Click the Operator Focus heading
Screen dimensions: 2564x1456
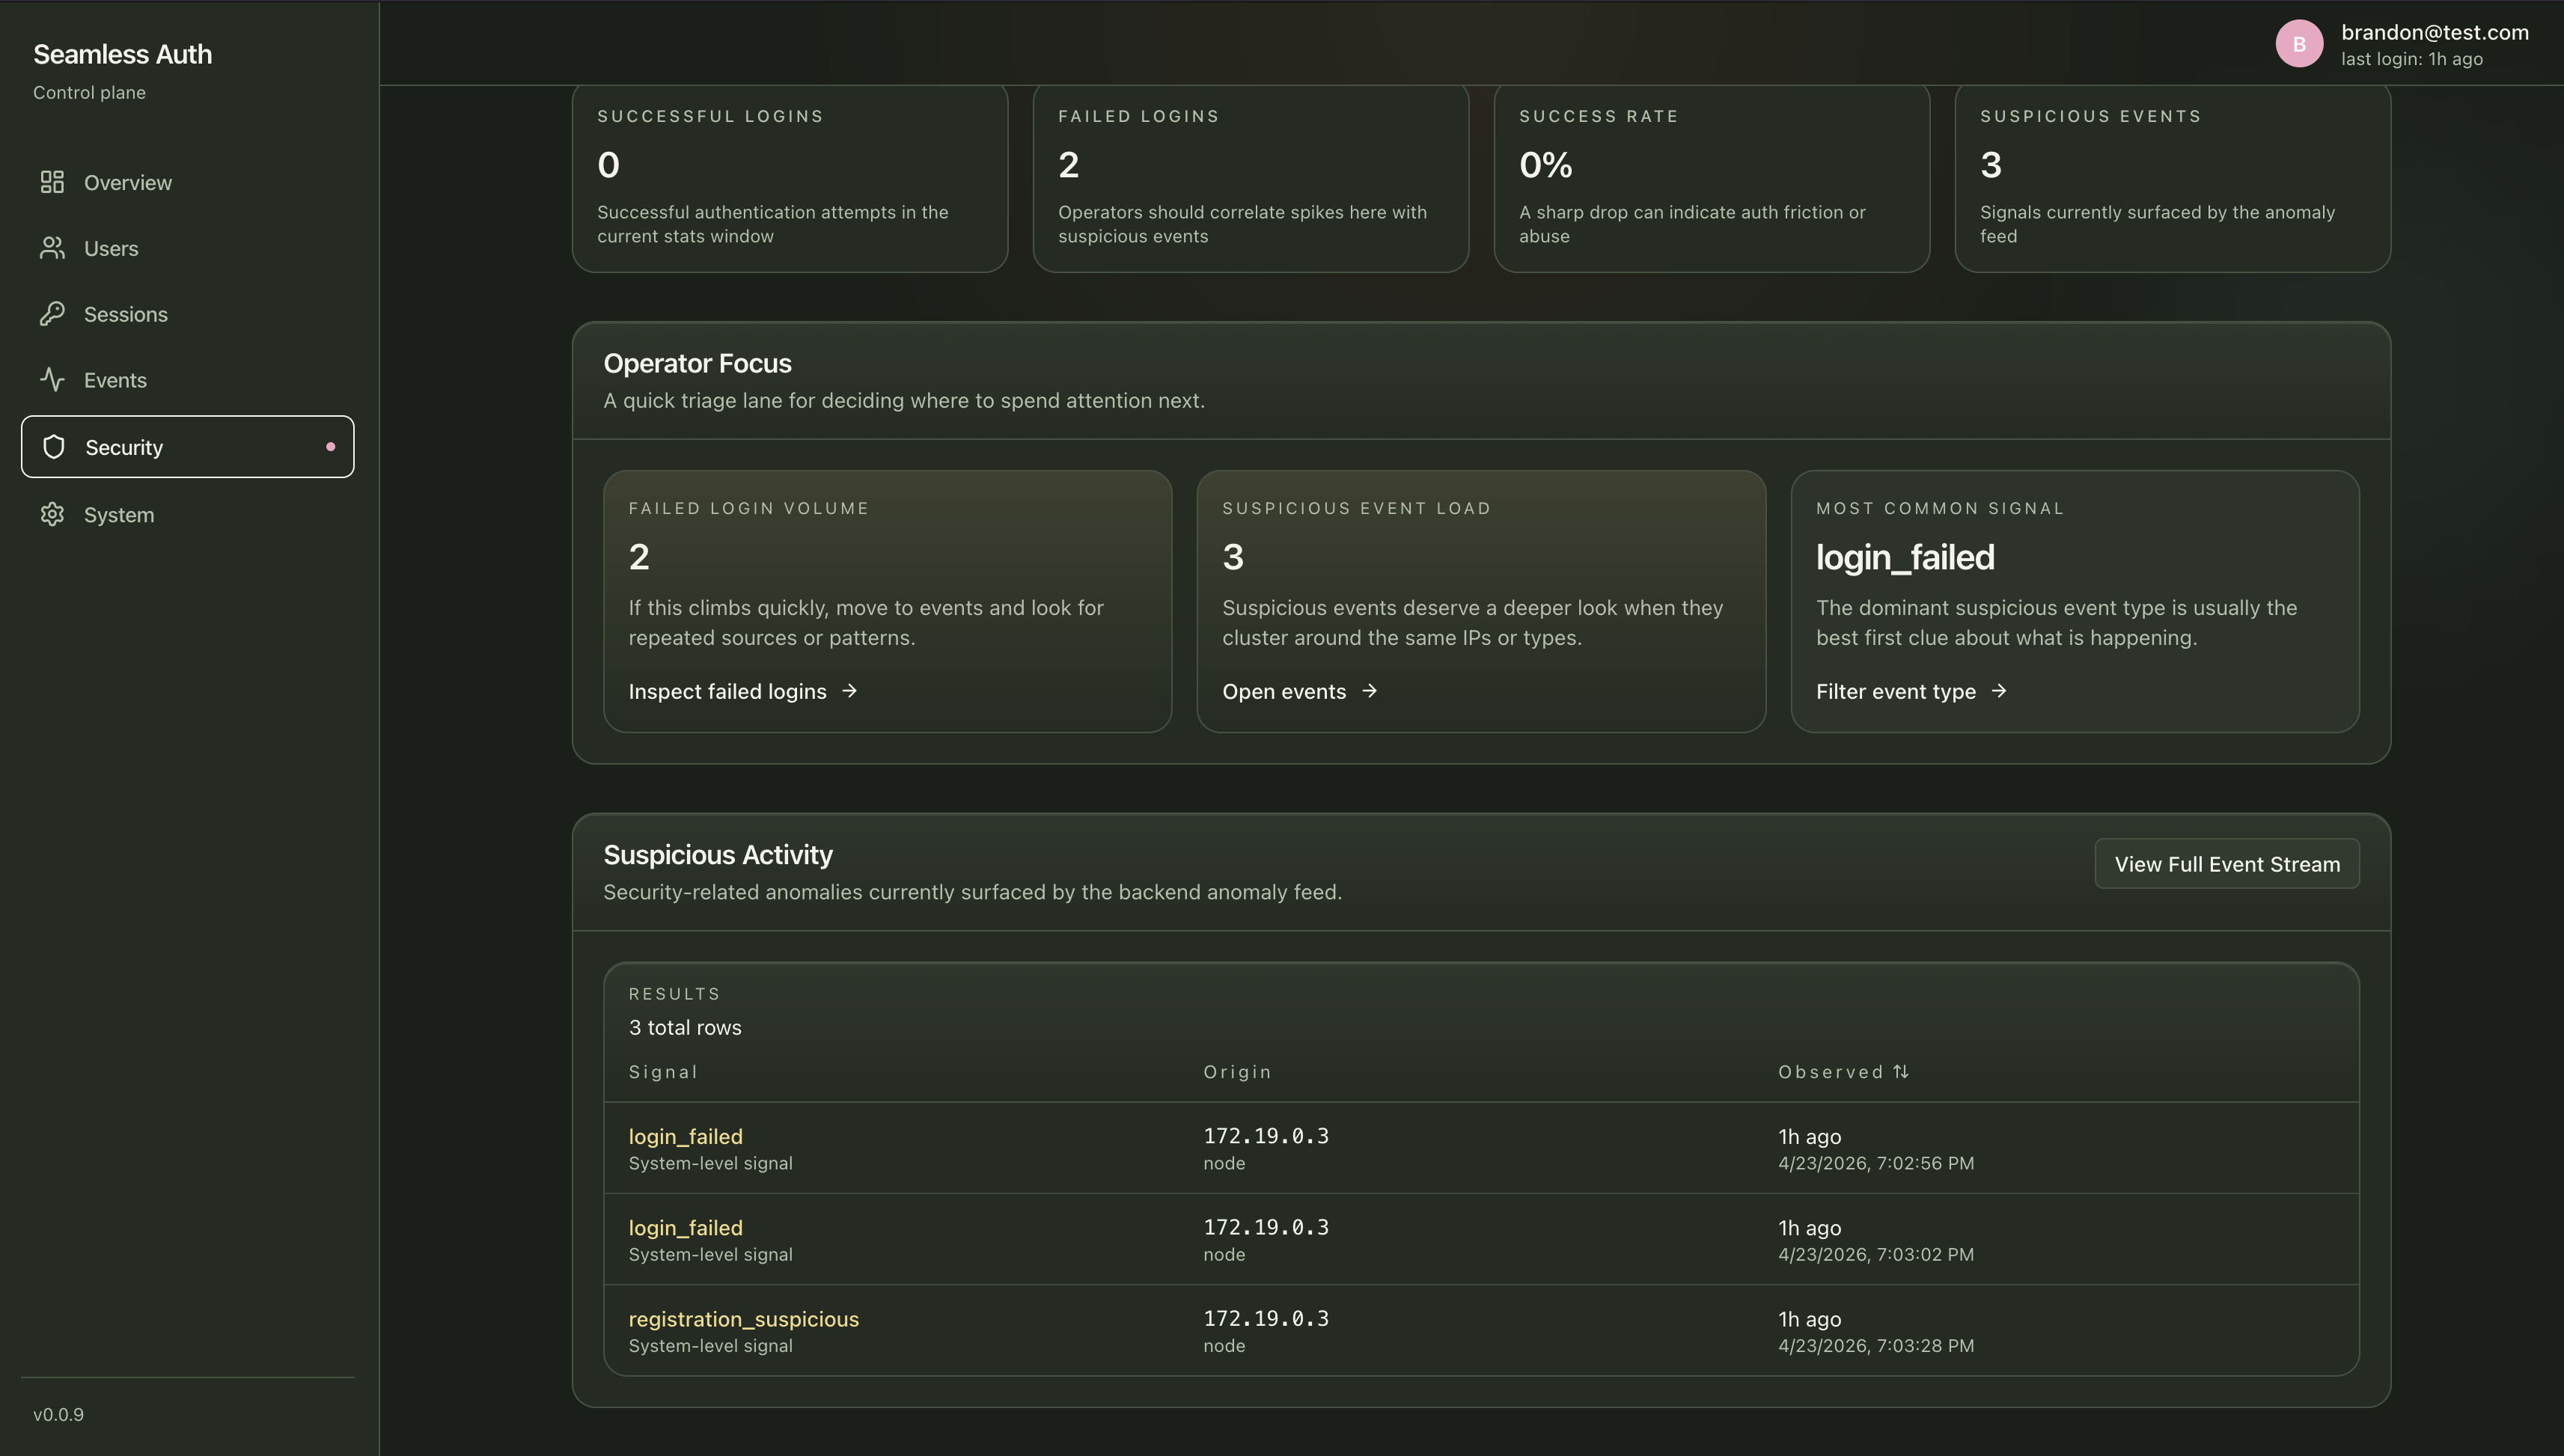click(x=697, y=363)
